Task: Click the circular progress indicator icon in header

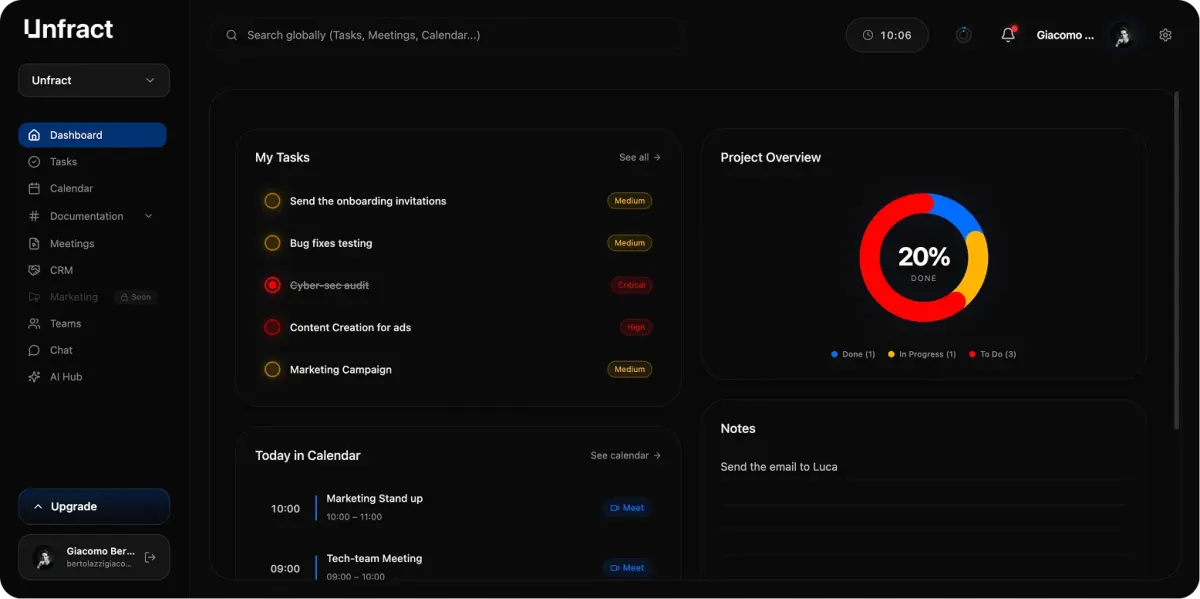Action: (x=964, y=35)
